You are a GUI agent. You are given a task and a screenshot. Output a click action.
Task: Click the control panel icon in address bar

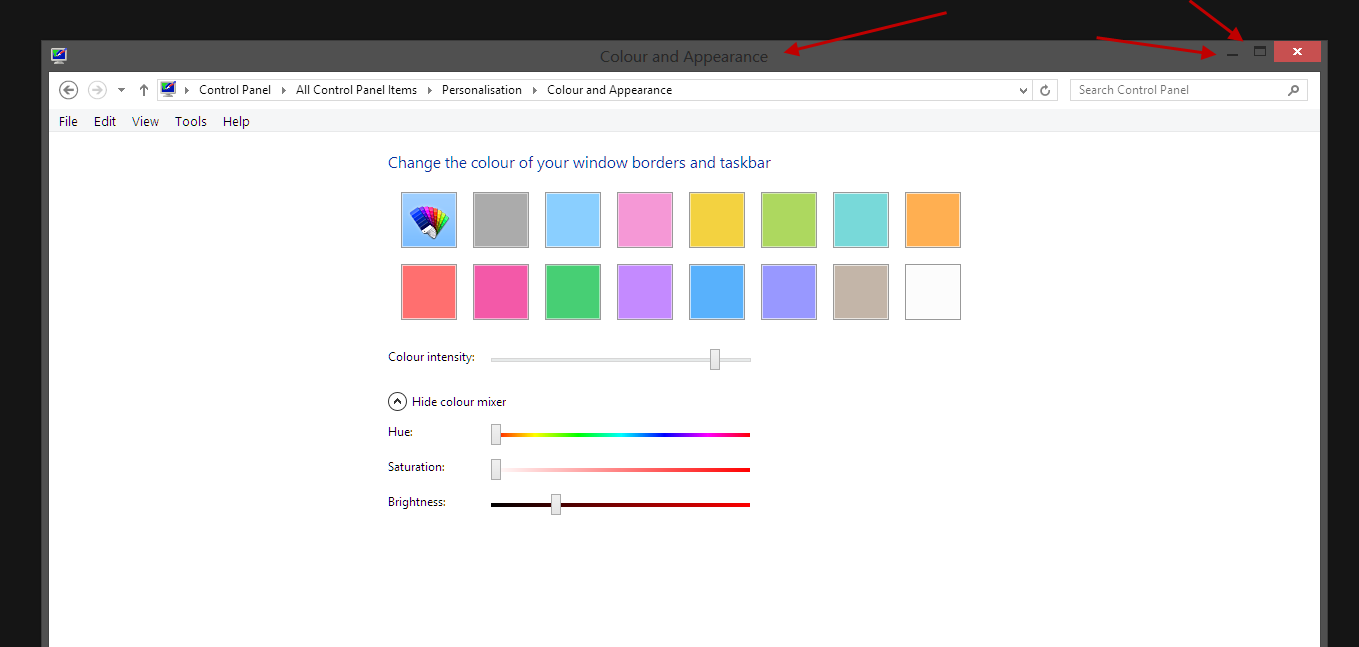pyautogui.click(x=168, y=89)
